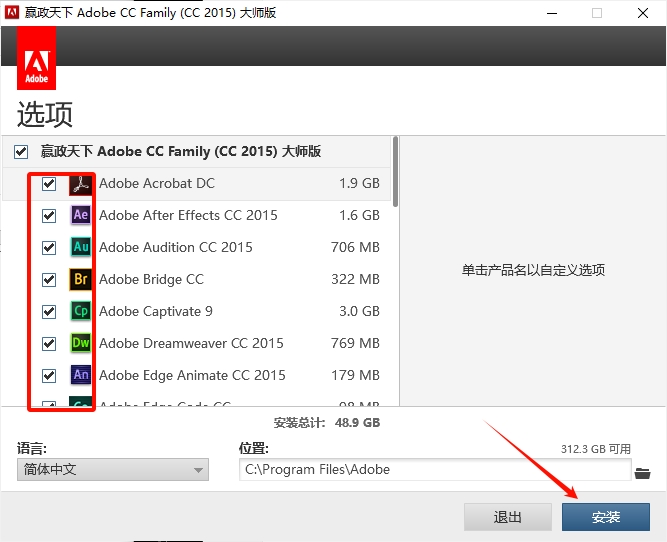Minimize the installer window
The width and height of the screenshot is (667, 542).
(552, 13)
